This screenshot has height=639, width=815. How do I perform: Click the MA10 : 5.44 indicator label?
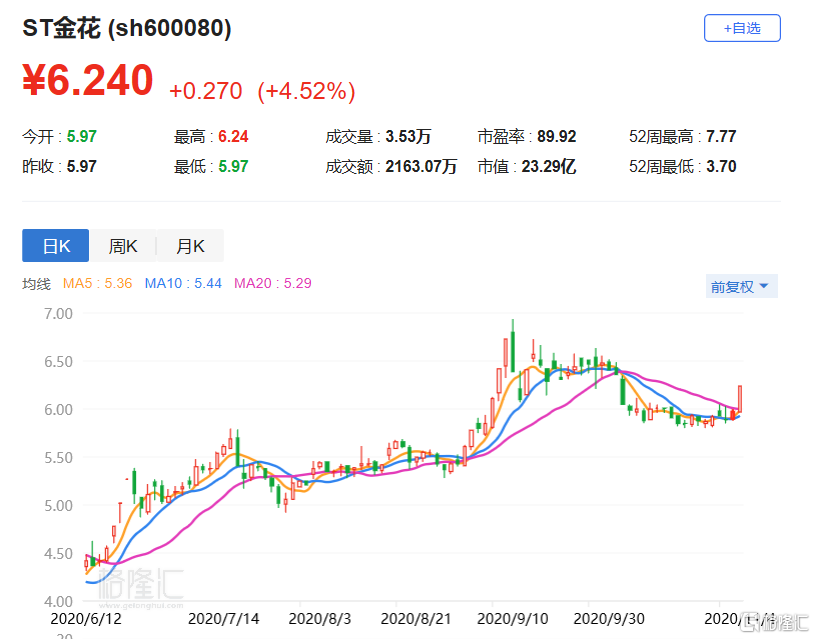click(x=183, y=283)
